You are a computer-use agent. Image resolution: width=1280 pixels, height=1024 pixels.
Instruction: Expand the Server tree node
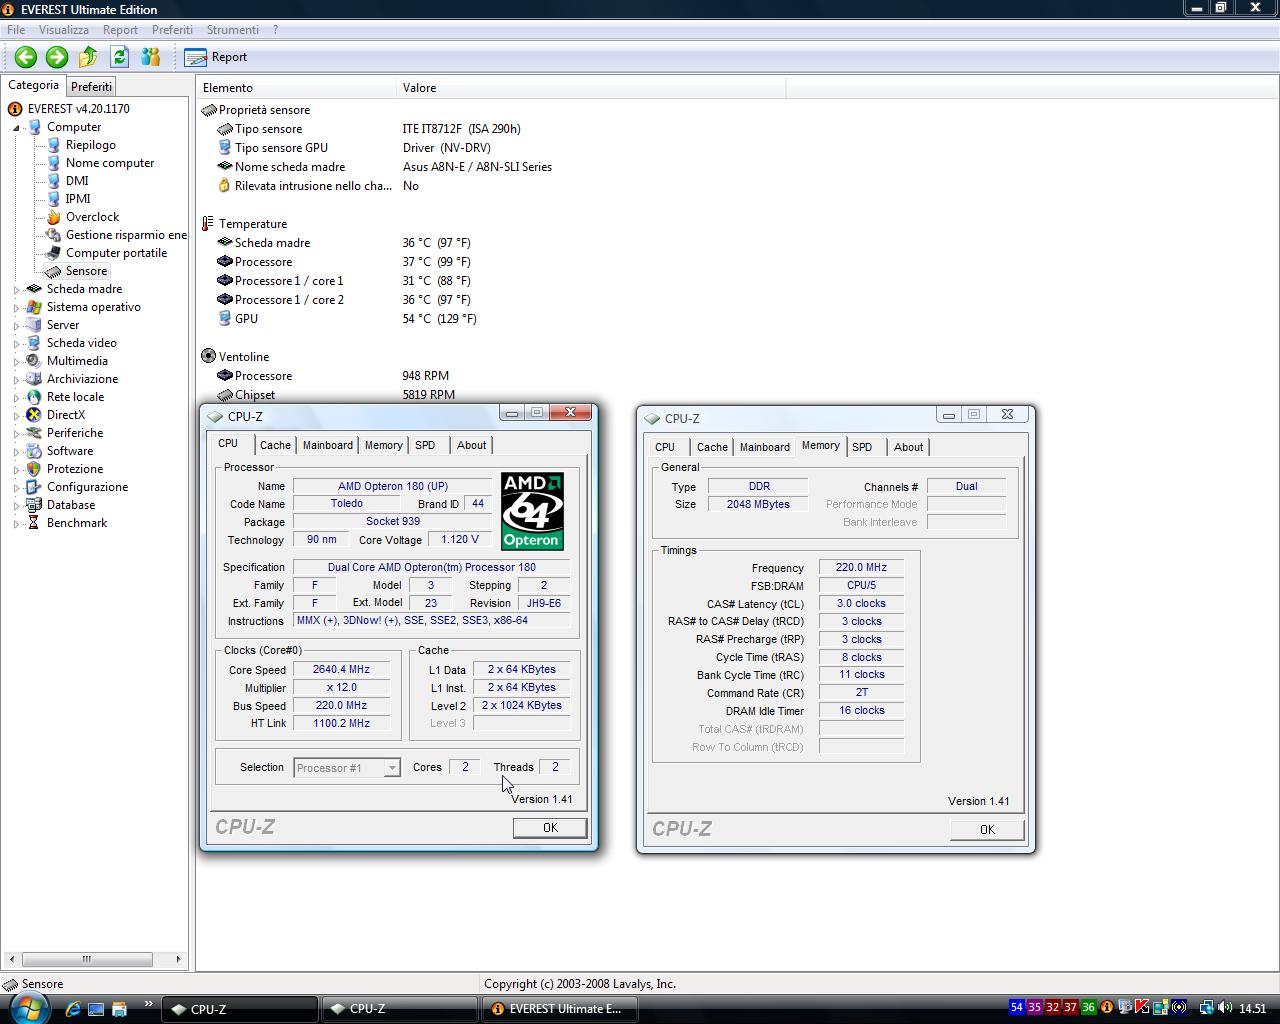16,325
